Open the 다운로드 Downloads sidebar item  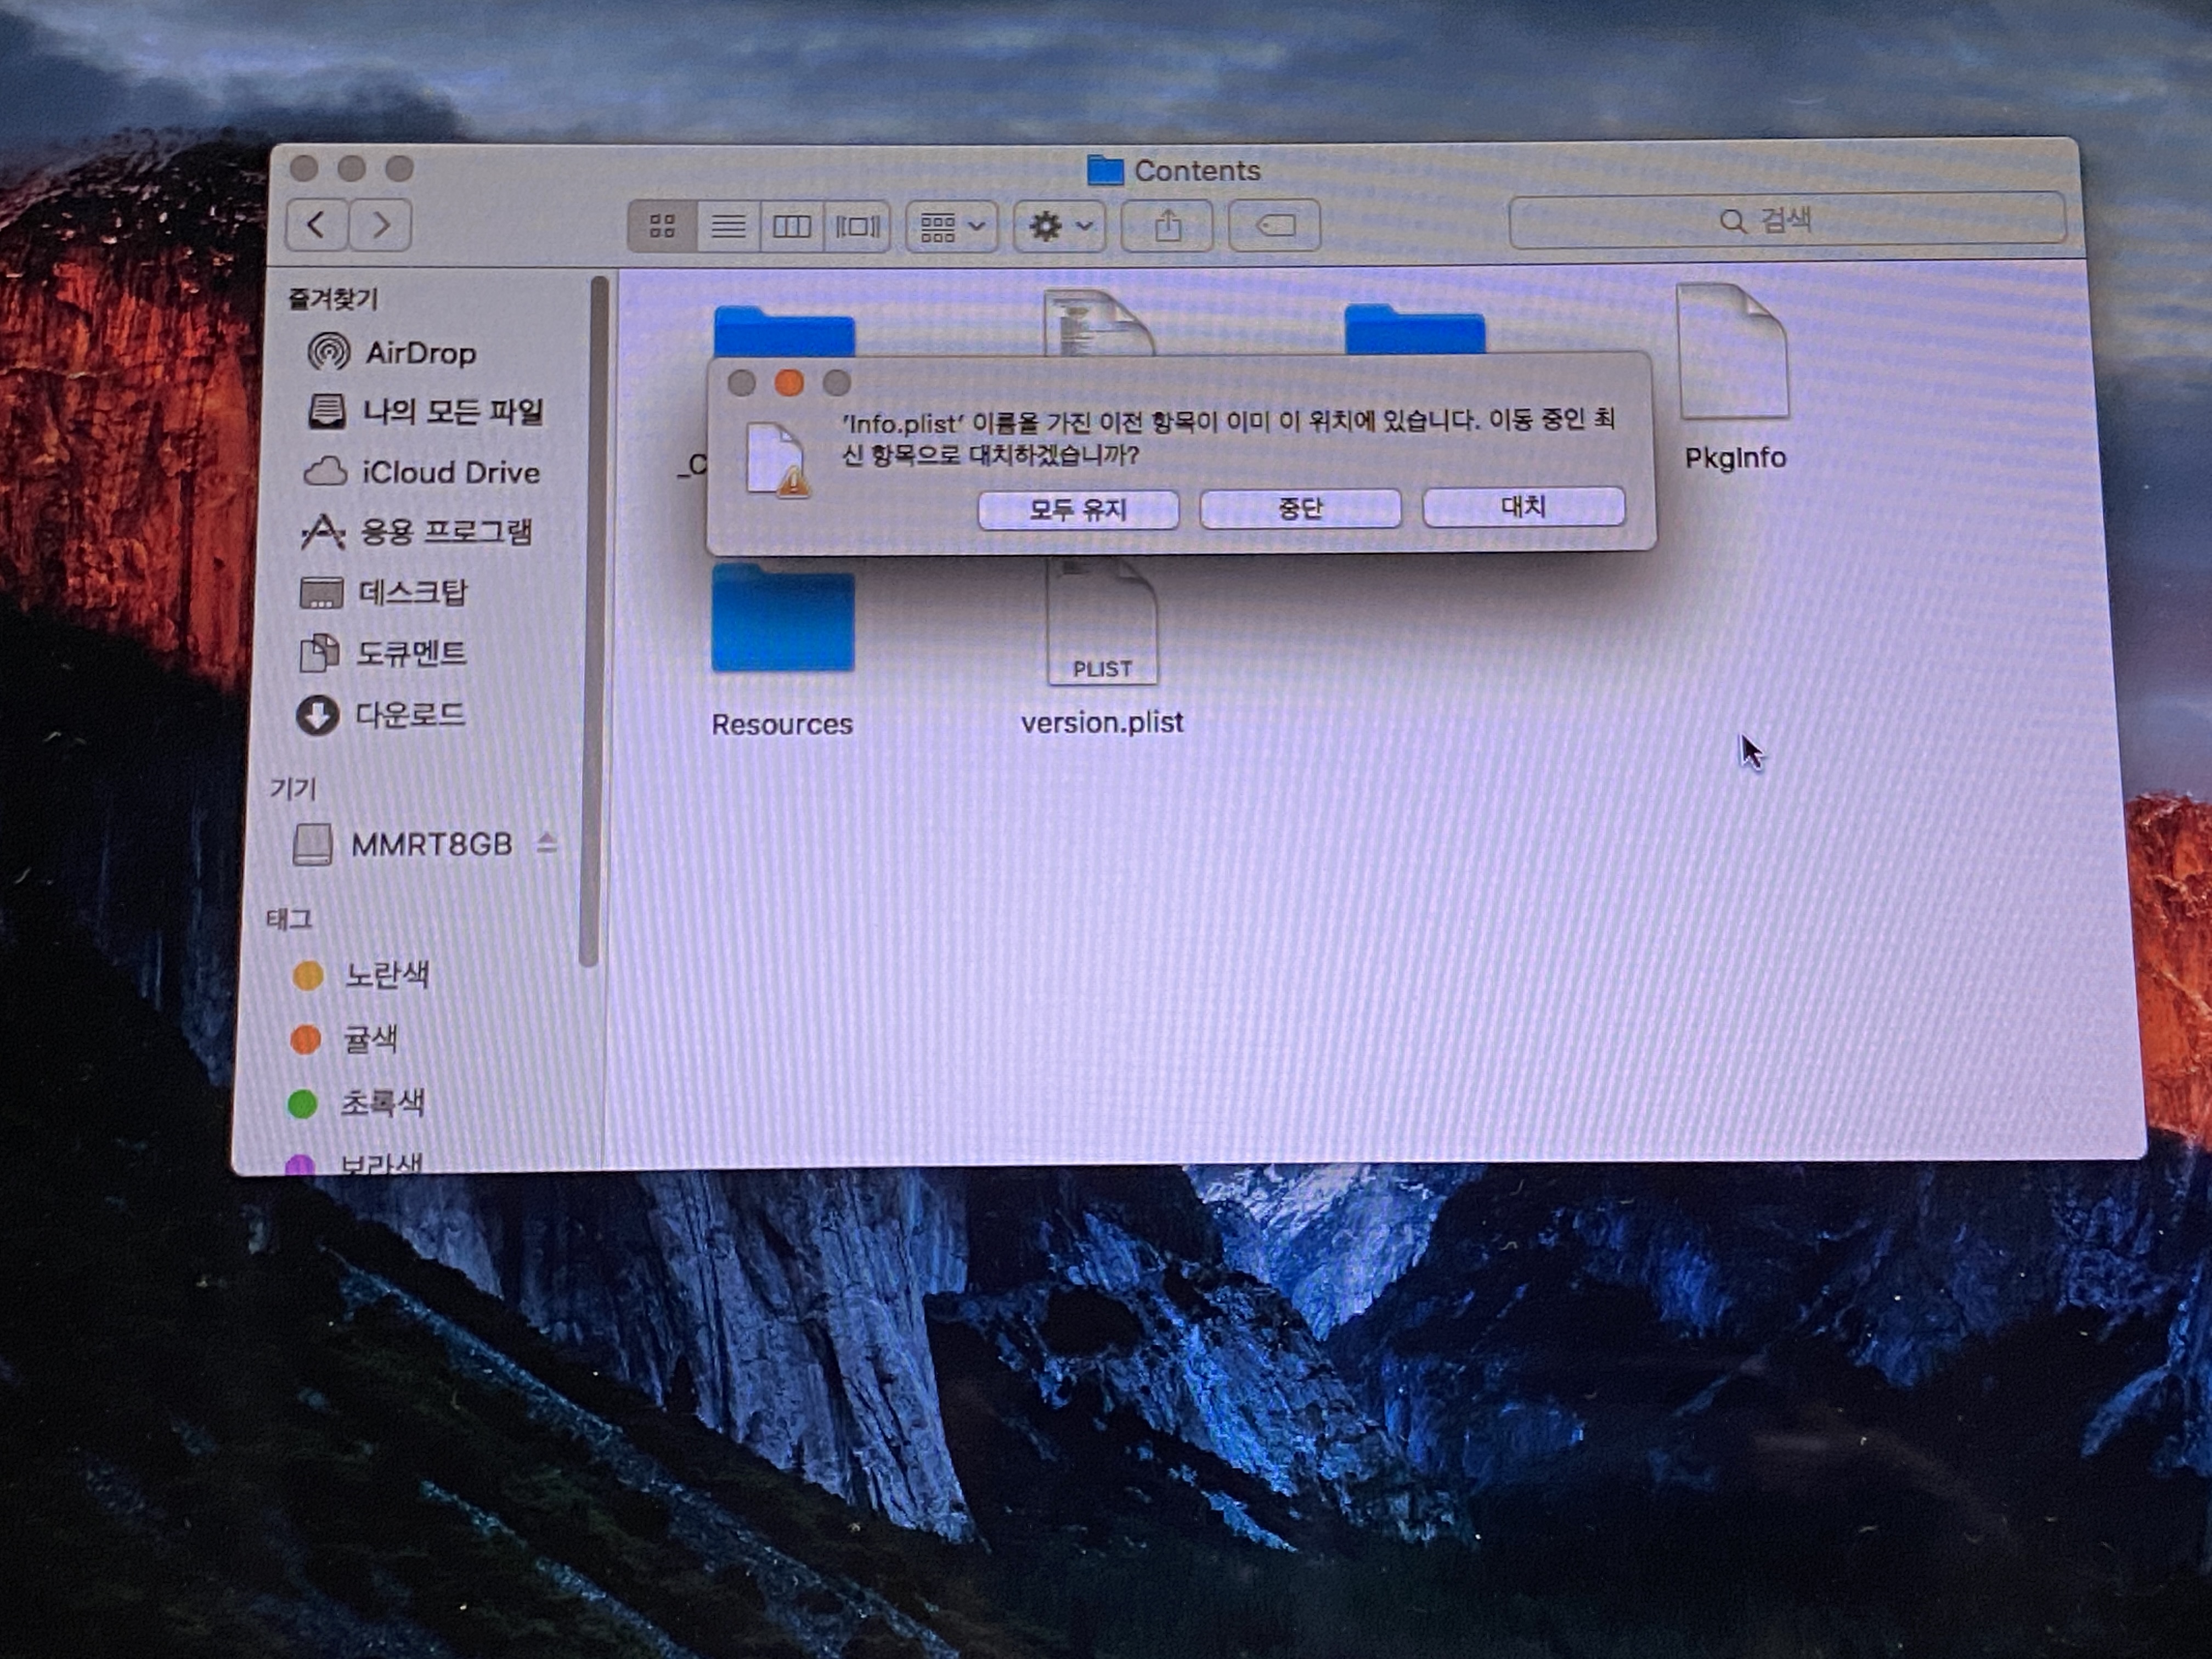(409, 714)
